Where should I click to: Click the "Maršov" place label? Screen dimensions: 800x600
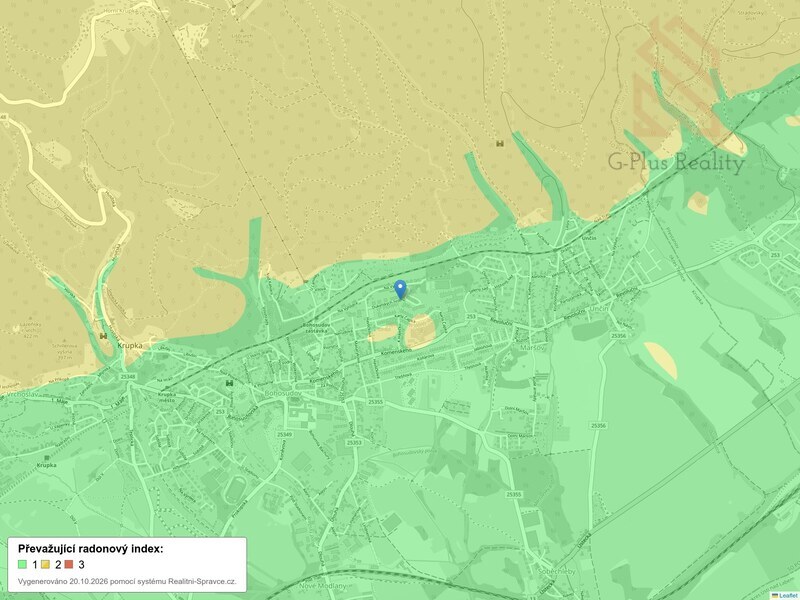coord(533,347)
